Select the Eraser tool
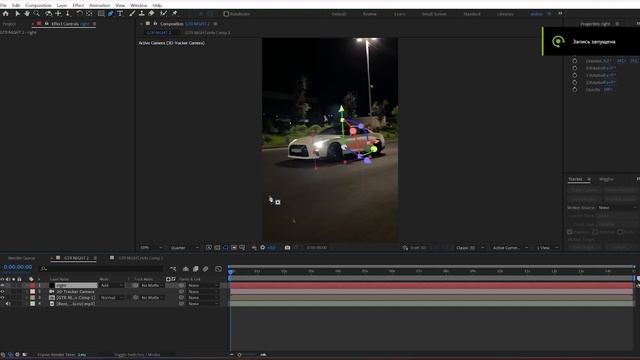 (x=151, y=13)
